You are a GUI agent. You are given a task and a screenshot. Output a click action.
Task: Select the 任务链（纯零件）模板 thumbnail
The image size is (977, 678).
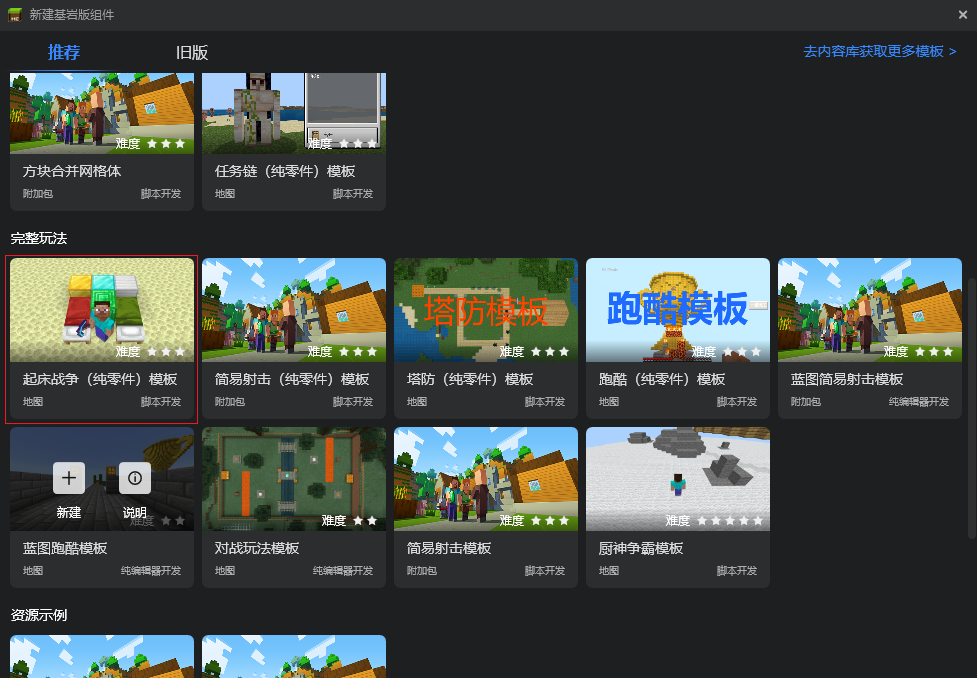294,113
